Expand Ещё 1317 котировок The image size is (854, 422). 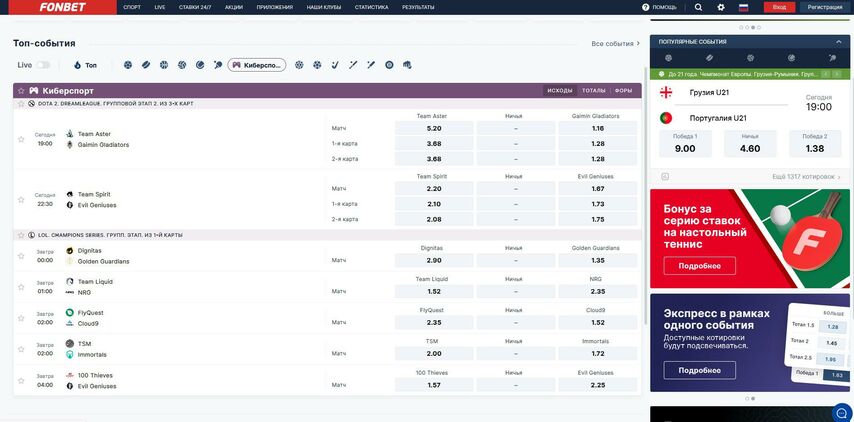pyautogui.click(x=807, y=177)
